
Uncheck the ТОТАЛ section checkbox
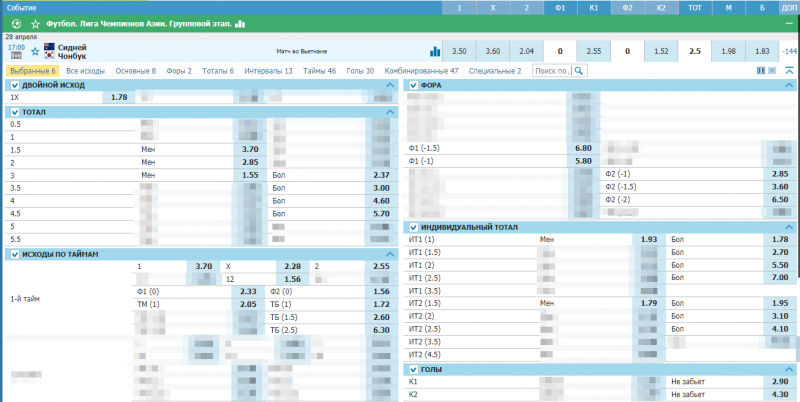click(x=14, y=112)
